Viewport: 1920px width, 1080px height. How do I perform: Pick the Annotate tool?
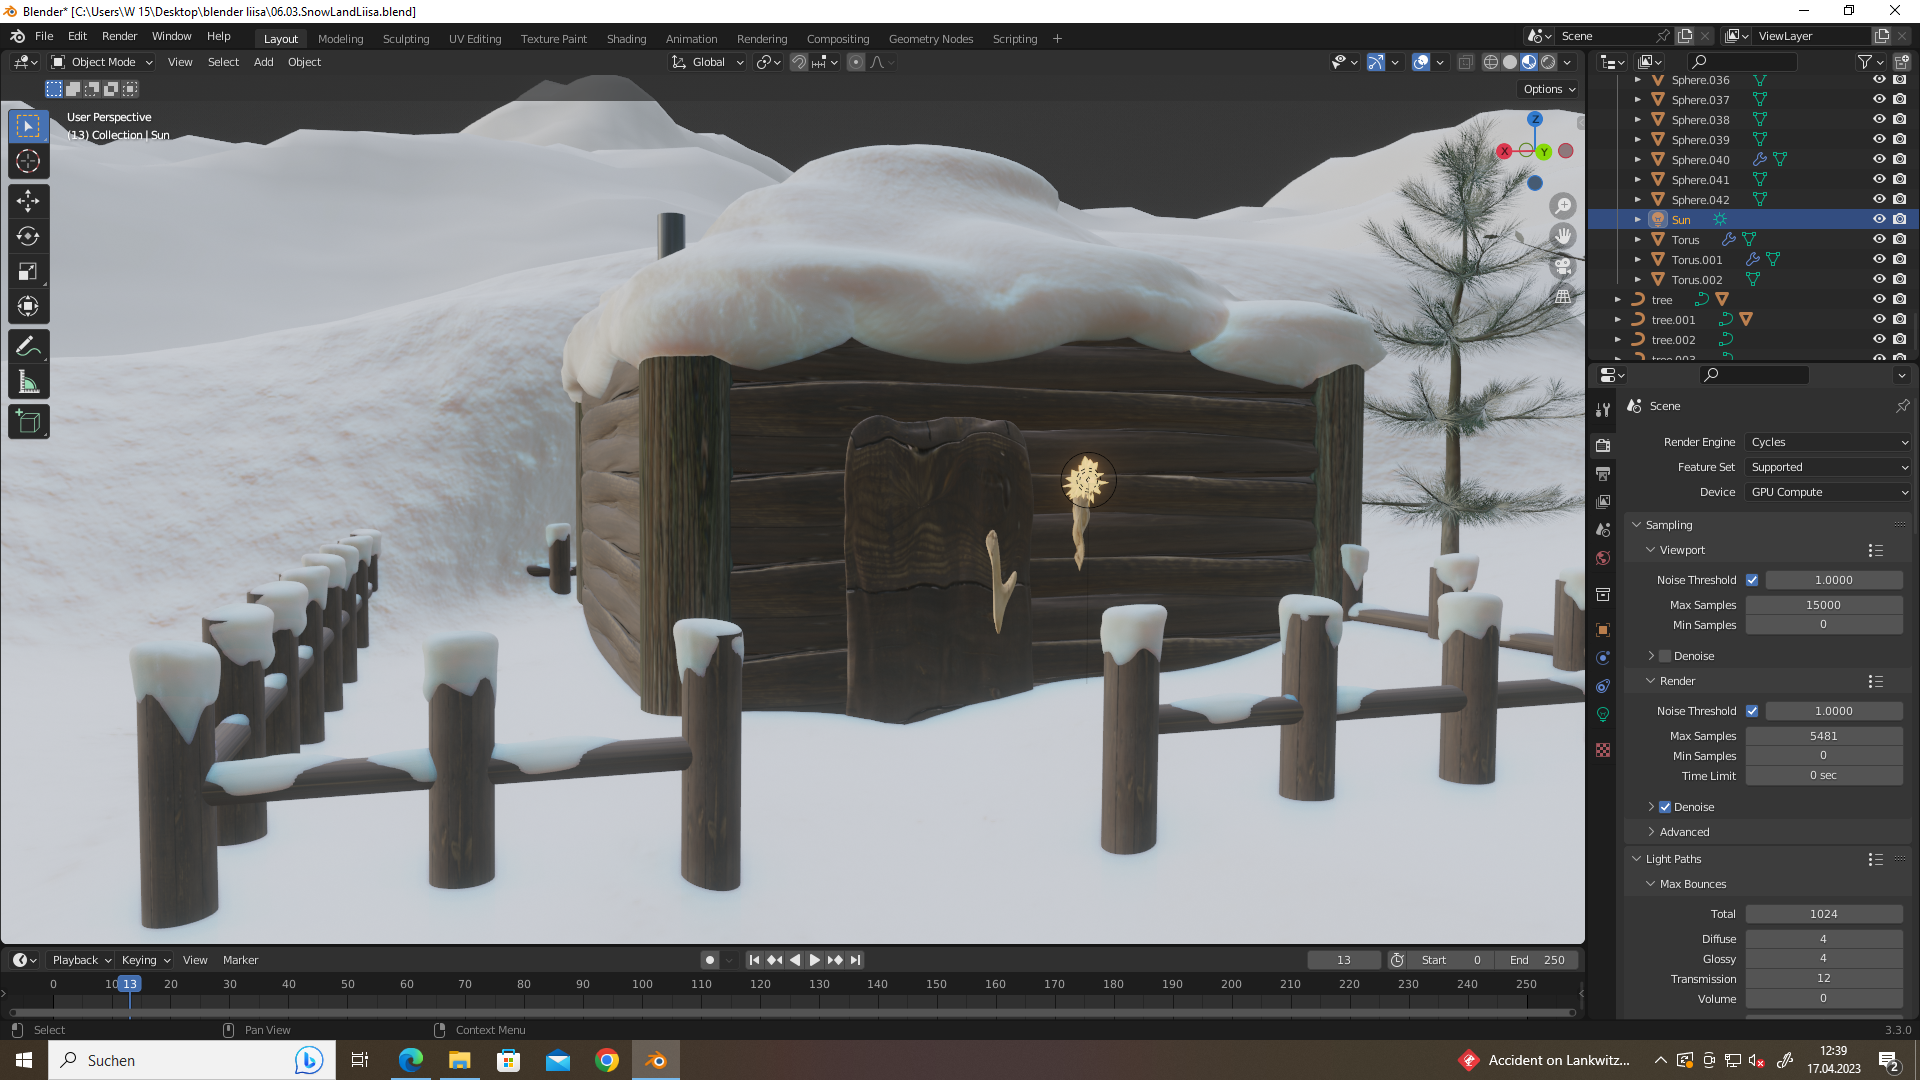click(x=28, y=347)
